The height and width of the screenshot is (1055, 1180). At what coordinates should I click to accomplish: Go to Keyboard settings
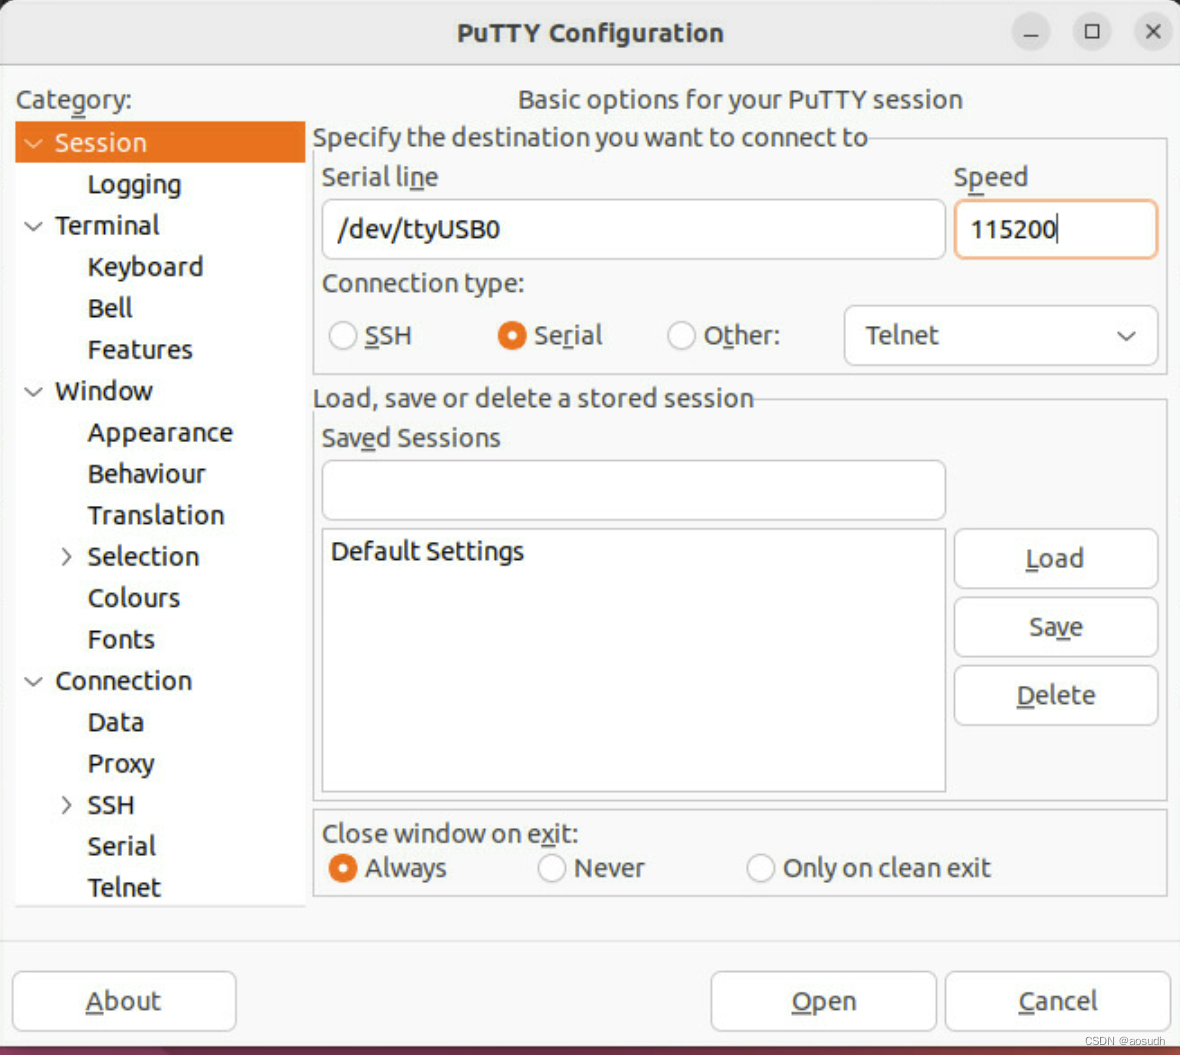coord(145,267)
